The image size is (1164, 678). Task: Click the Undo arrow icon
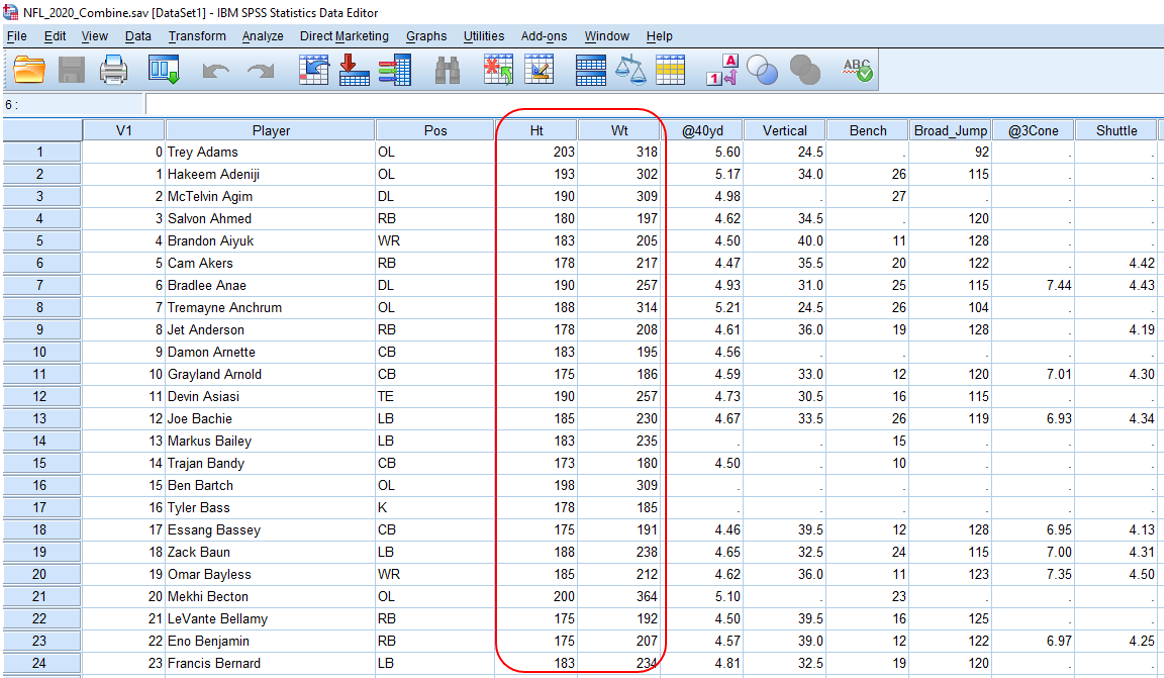pyautogui.click(x=217, y=71)
